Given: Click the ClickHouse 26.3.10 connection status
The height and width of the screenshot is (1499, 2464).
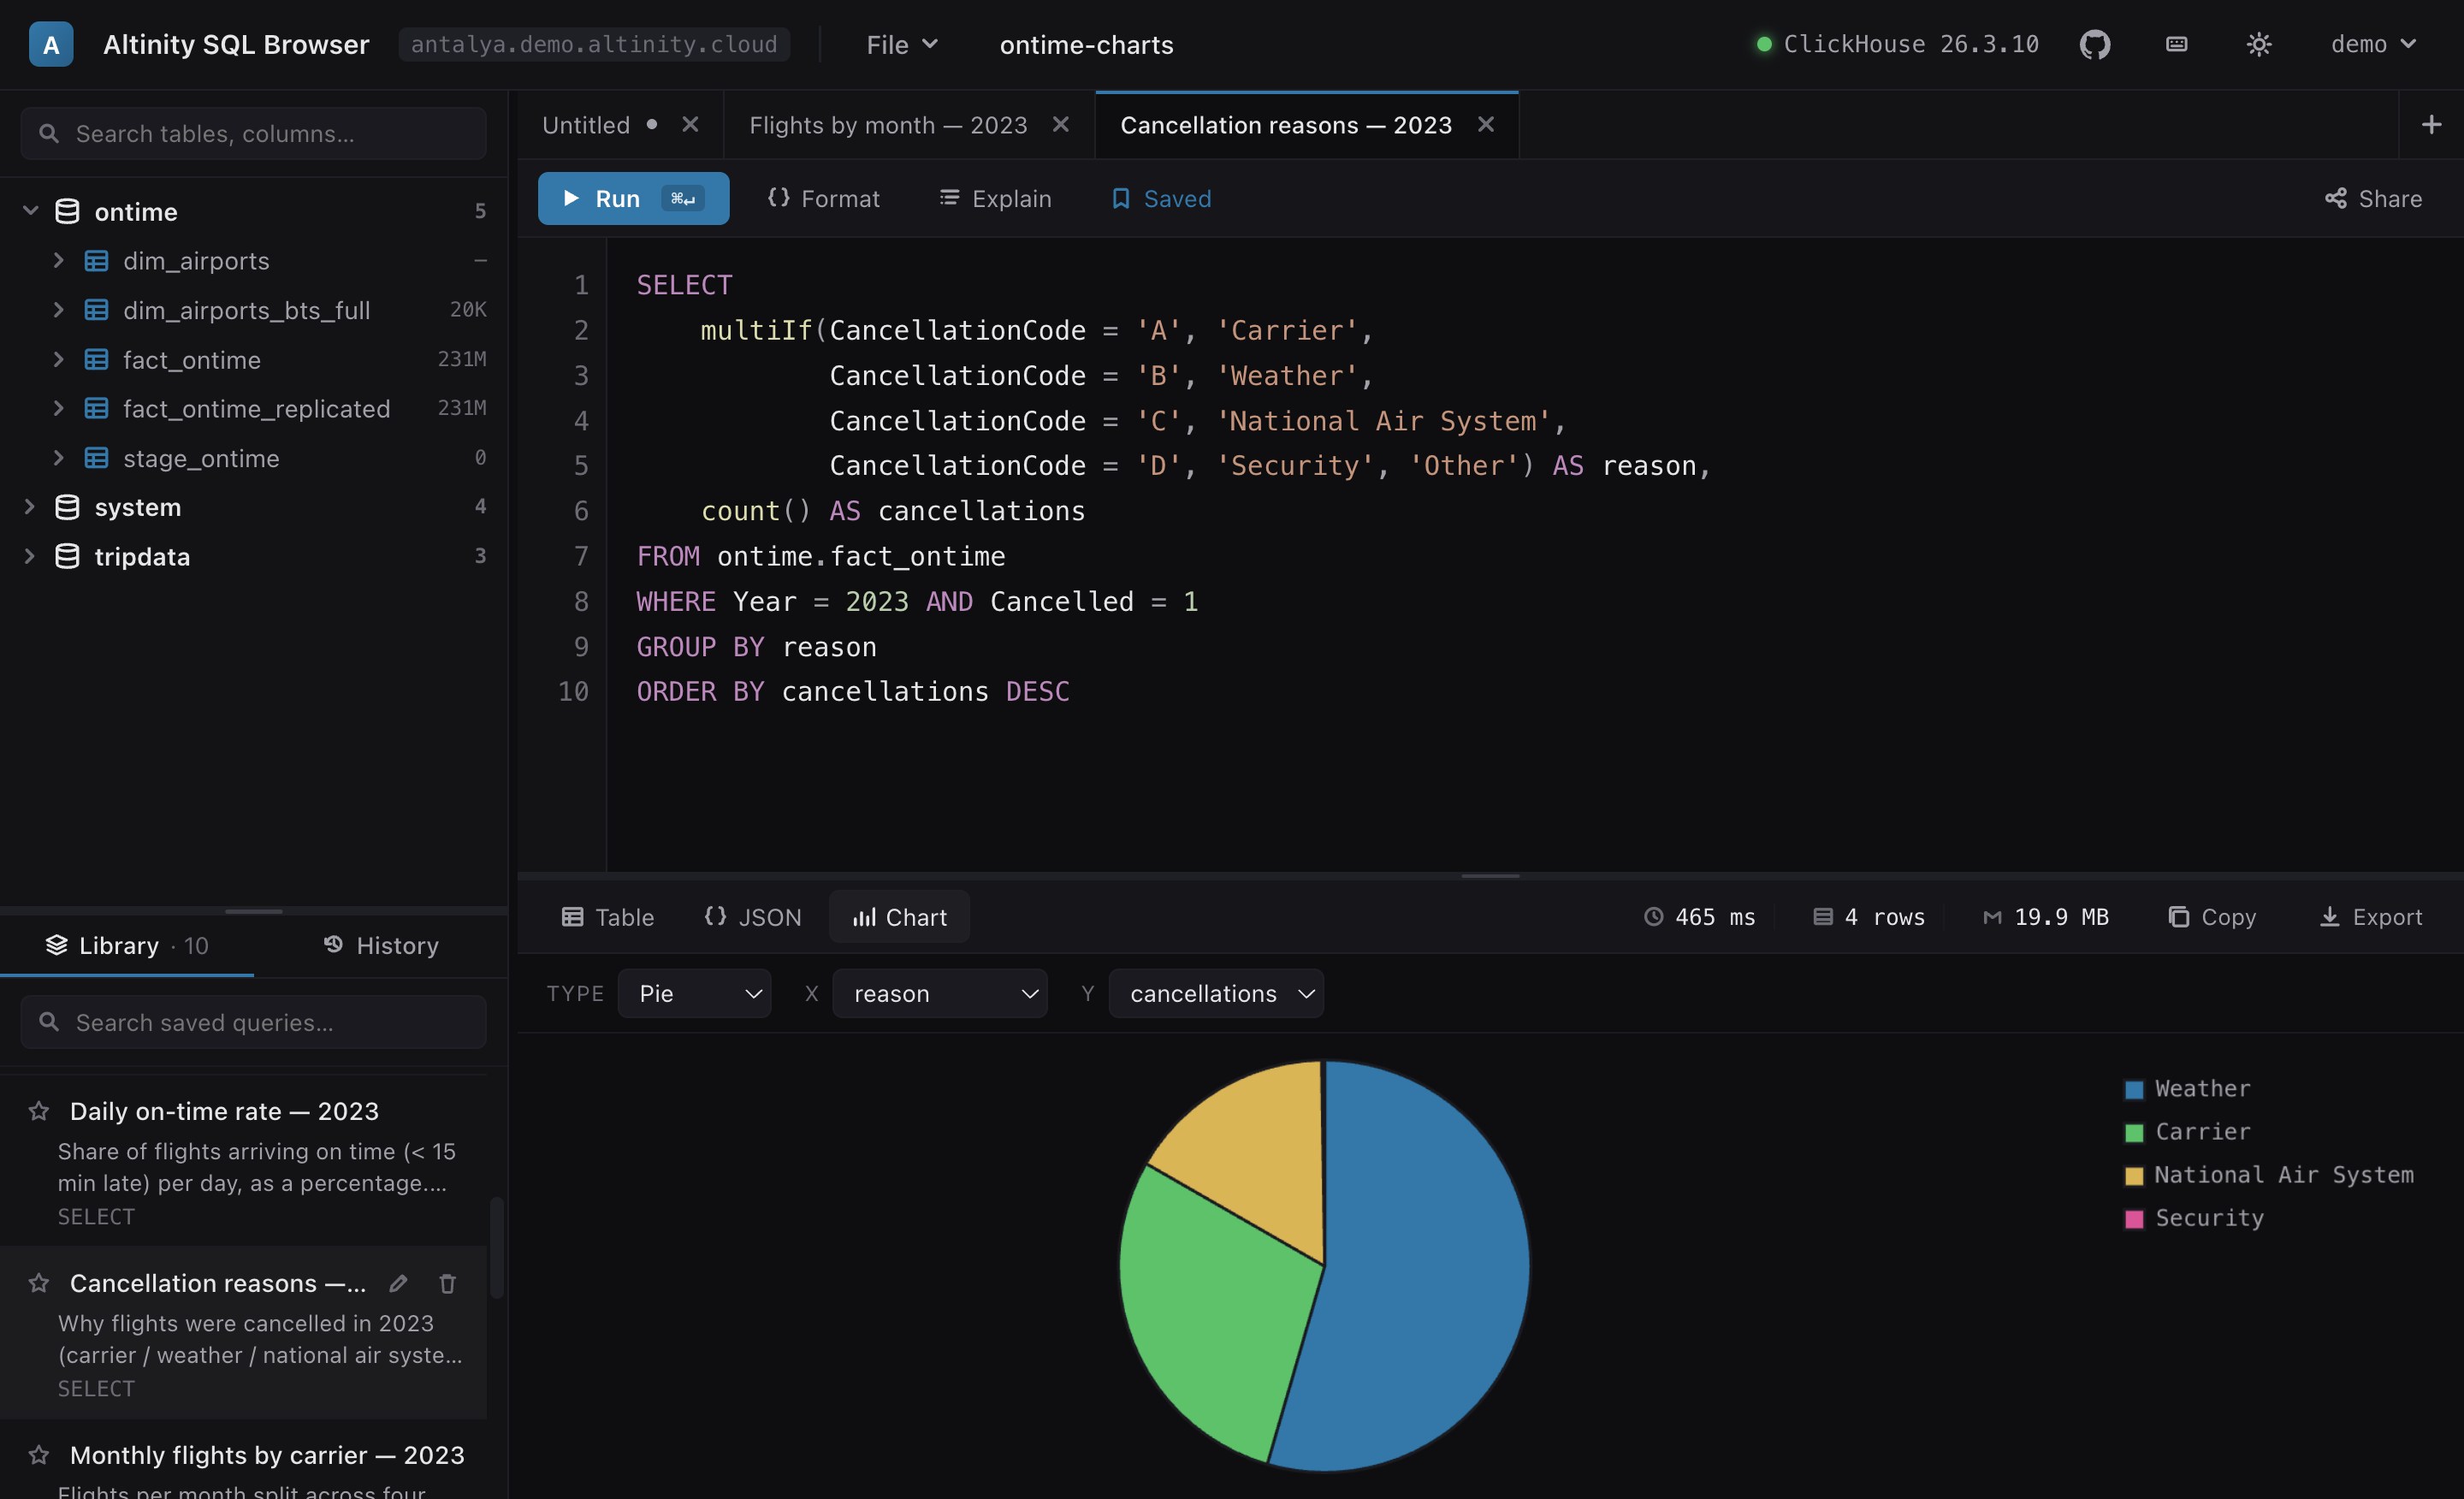Looking at the screenshot, I should click(x=1898, y=44).
